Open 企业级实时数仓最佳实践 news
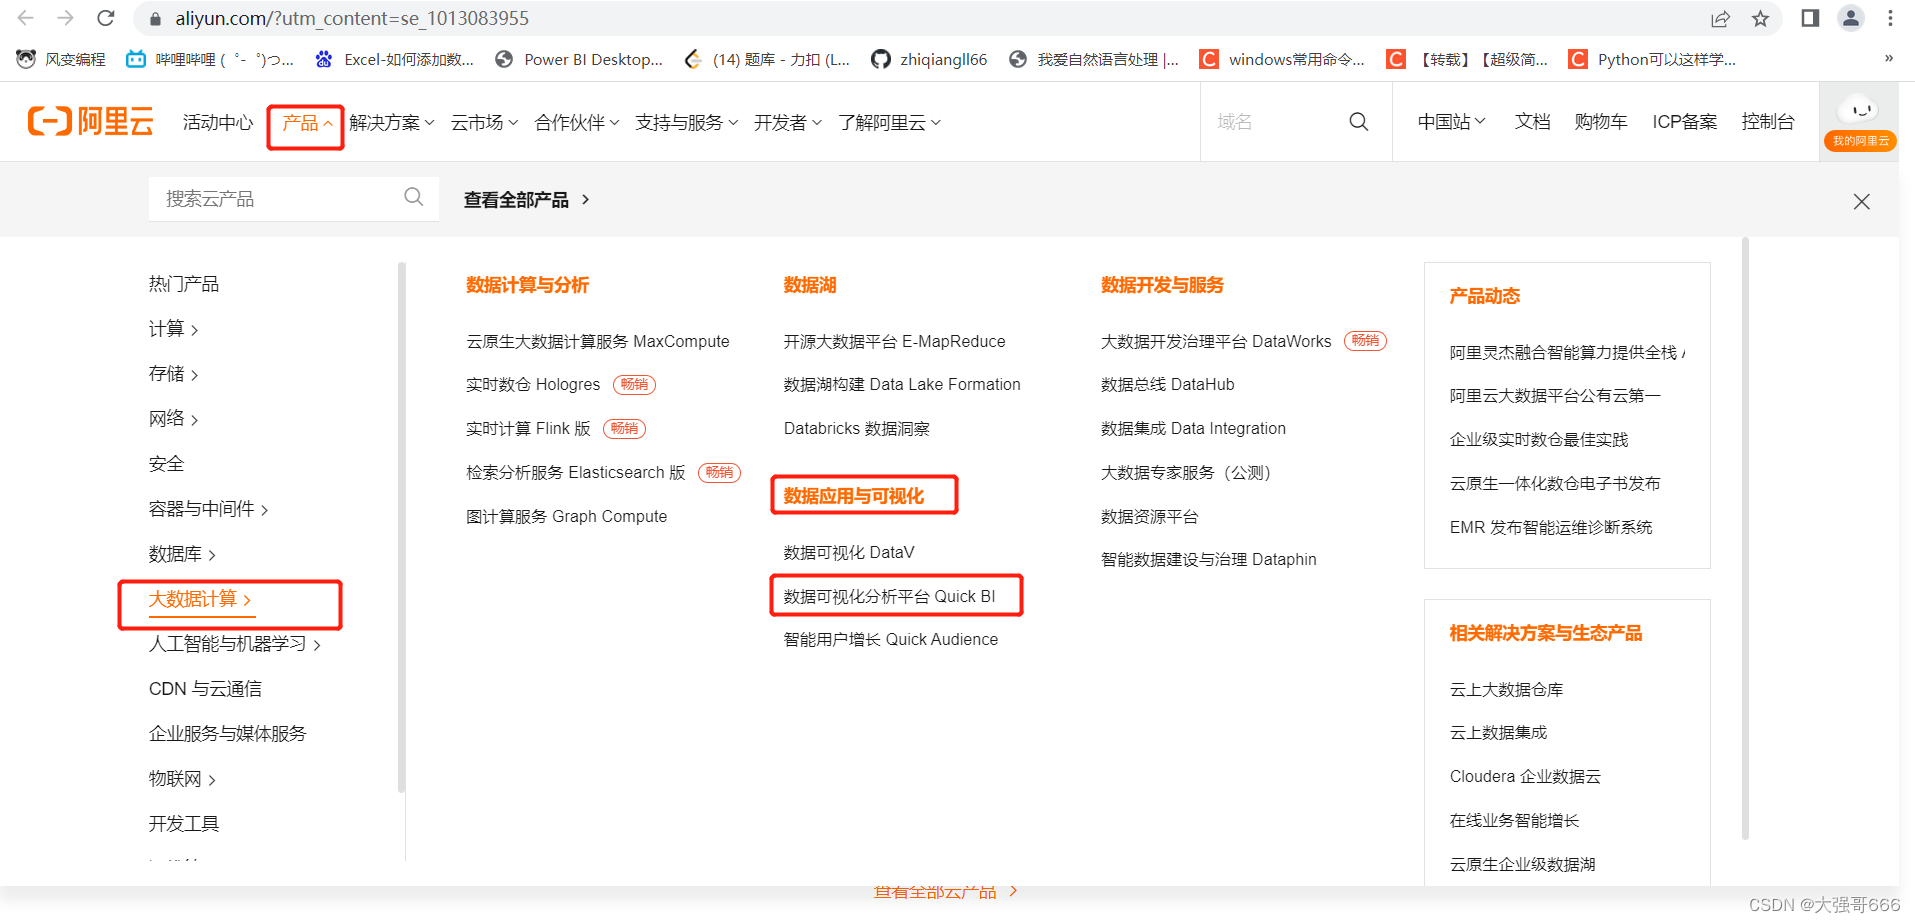This screenshot has width=1915, height=923. coord(1539,439)
